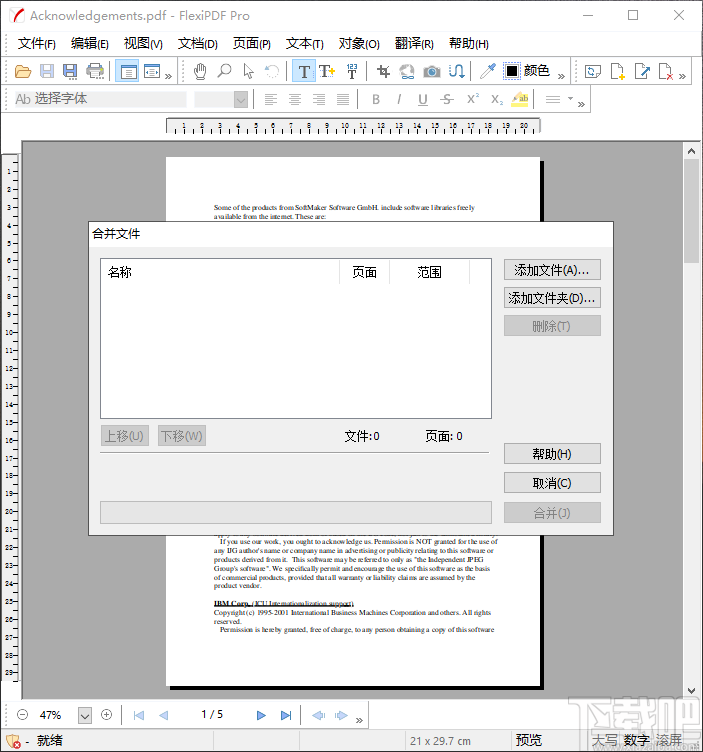Click the 页面 column header
The height and width of the screenshot is (752, 703).
click(x=364, y=272)
